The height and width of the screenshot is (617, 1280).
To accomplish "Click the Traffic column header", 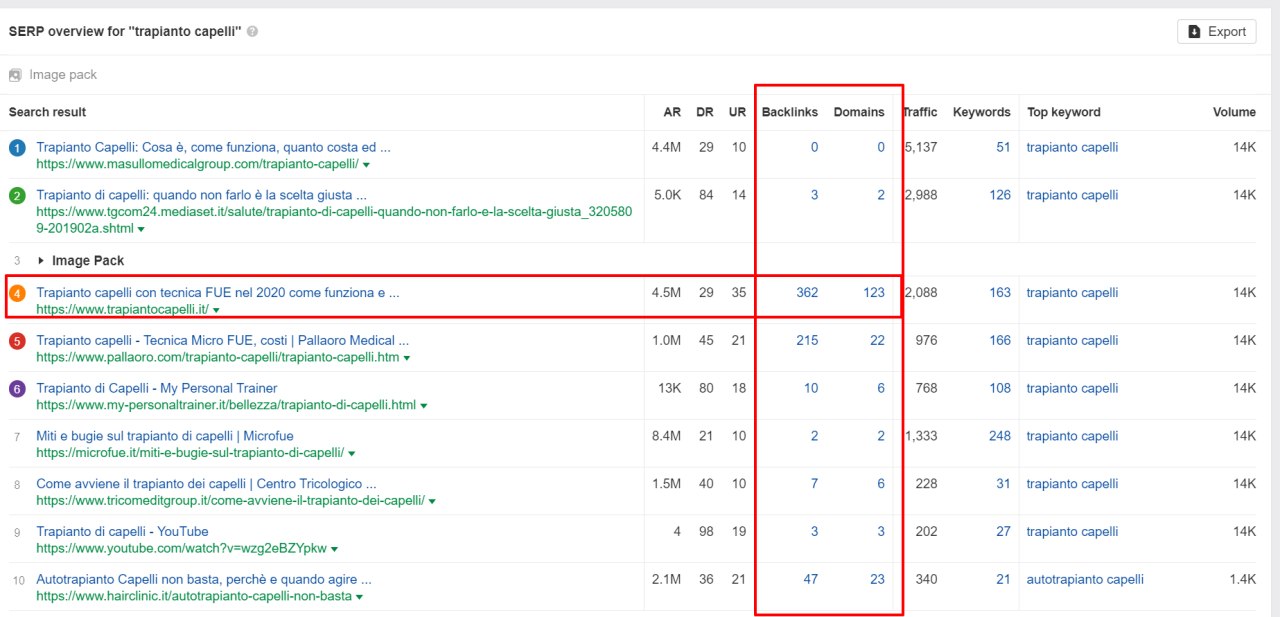I will point(920,112).
